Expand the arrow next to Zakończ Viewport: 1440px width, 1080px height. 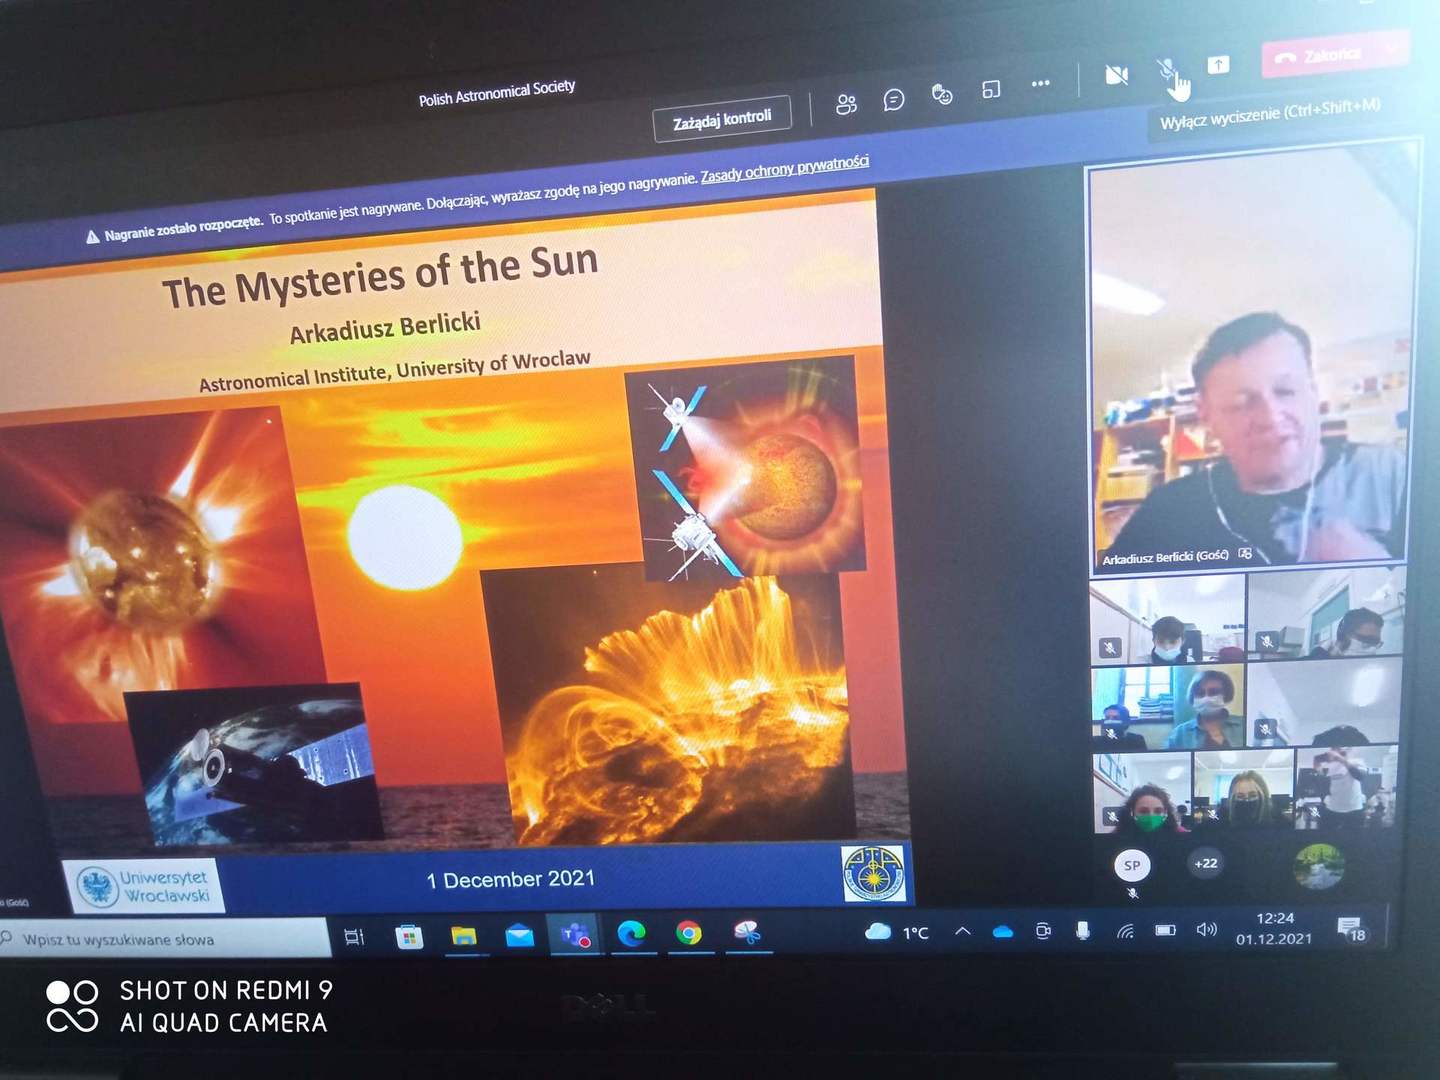coord(1391,48)
